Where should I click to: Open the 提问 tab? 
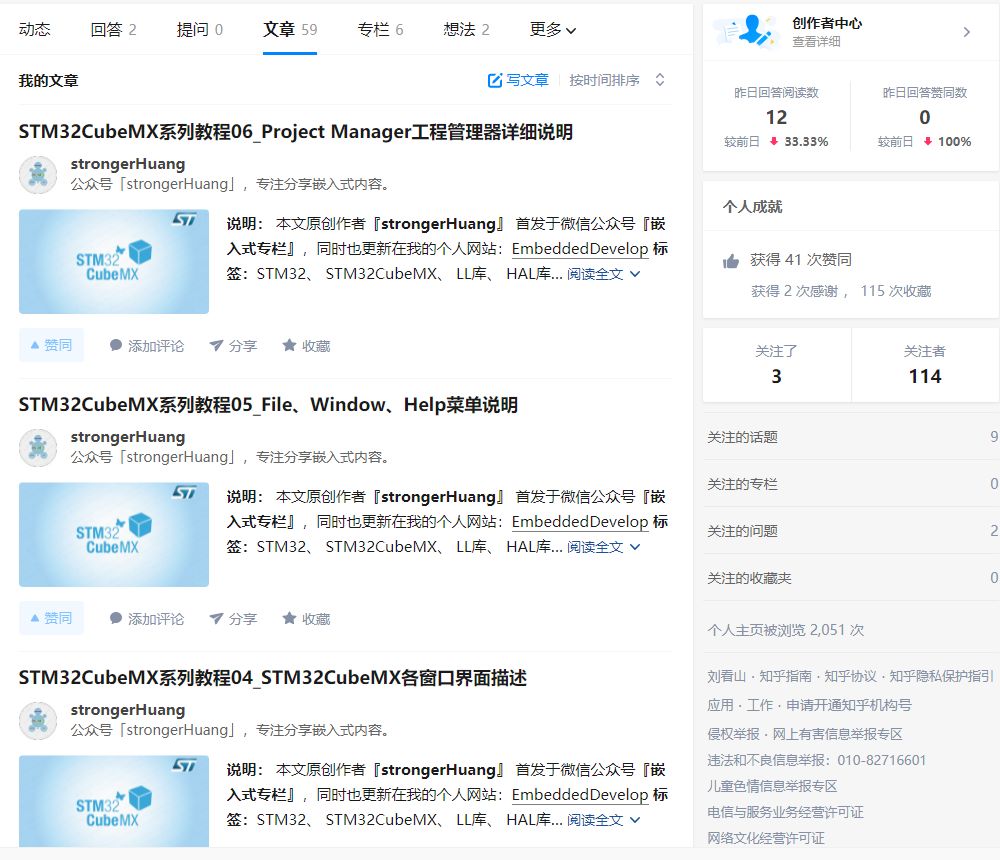[200, 29]
